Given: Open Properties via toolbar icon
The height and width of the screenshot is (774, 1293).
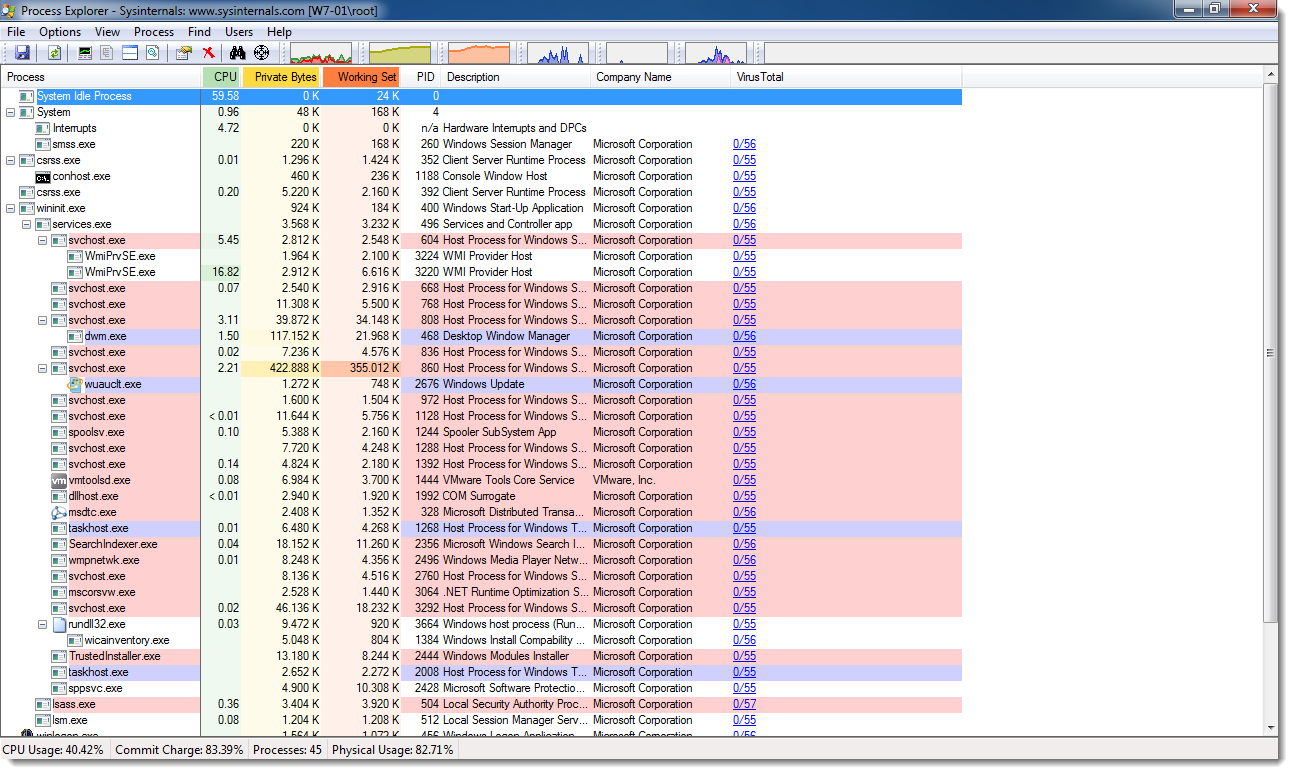Looking at the screenshot, I should click(184, 53).
